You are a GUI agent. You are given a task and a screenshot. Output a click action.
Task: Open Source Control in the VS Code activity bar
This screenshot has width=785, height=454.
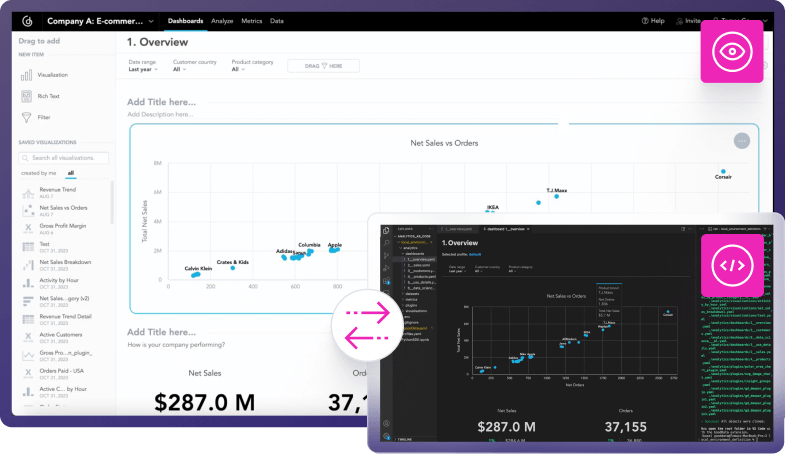[386, 256]
